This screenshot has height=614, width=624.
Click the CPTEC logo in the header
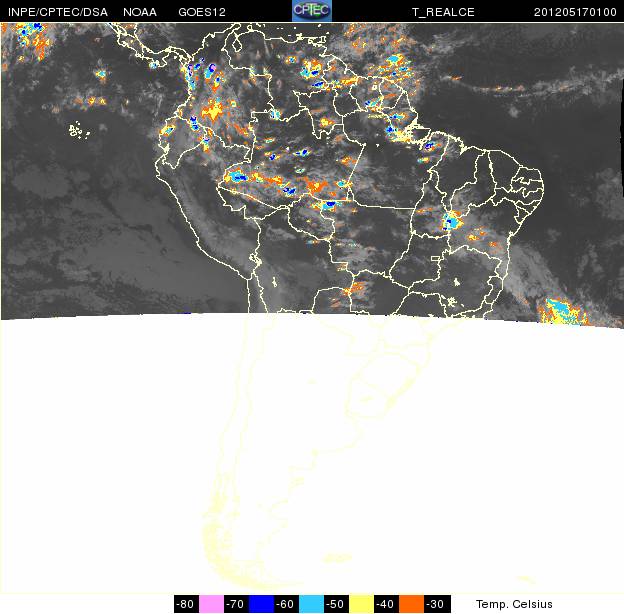point(312,11)
